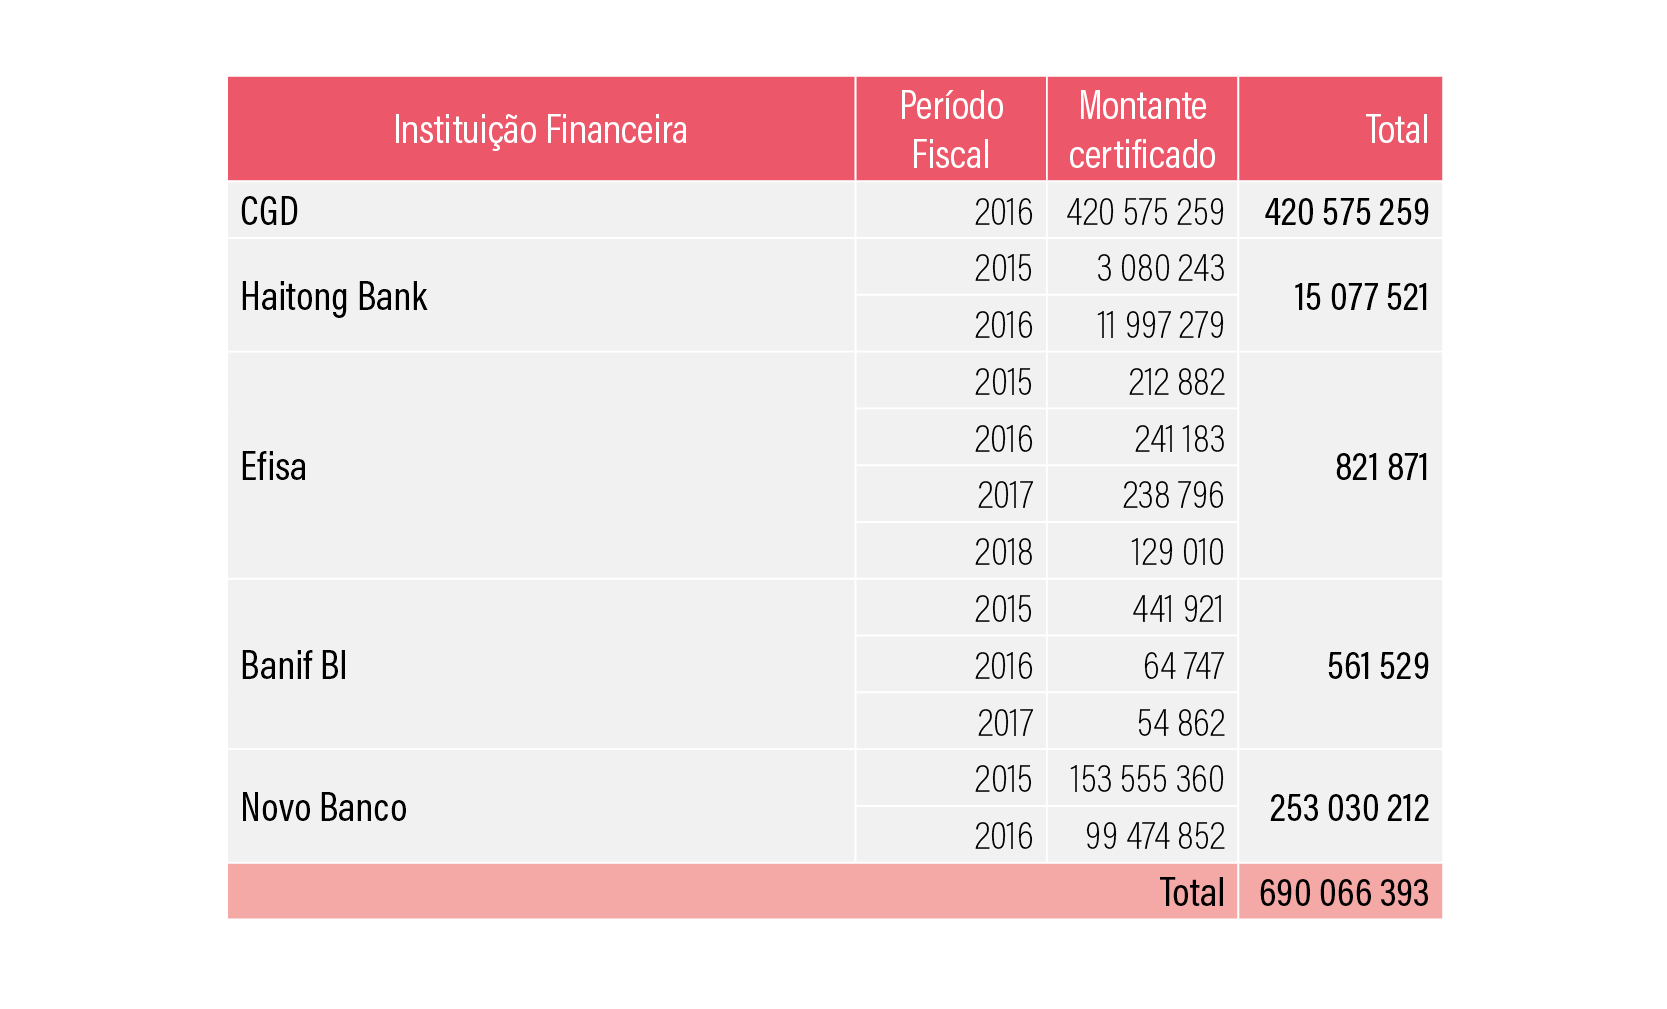Click the Instituição Financeira column header

540,130
